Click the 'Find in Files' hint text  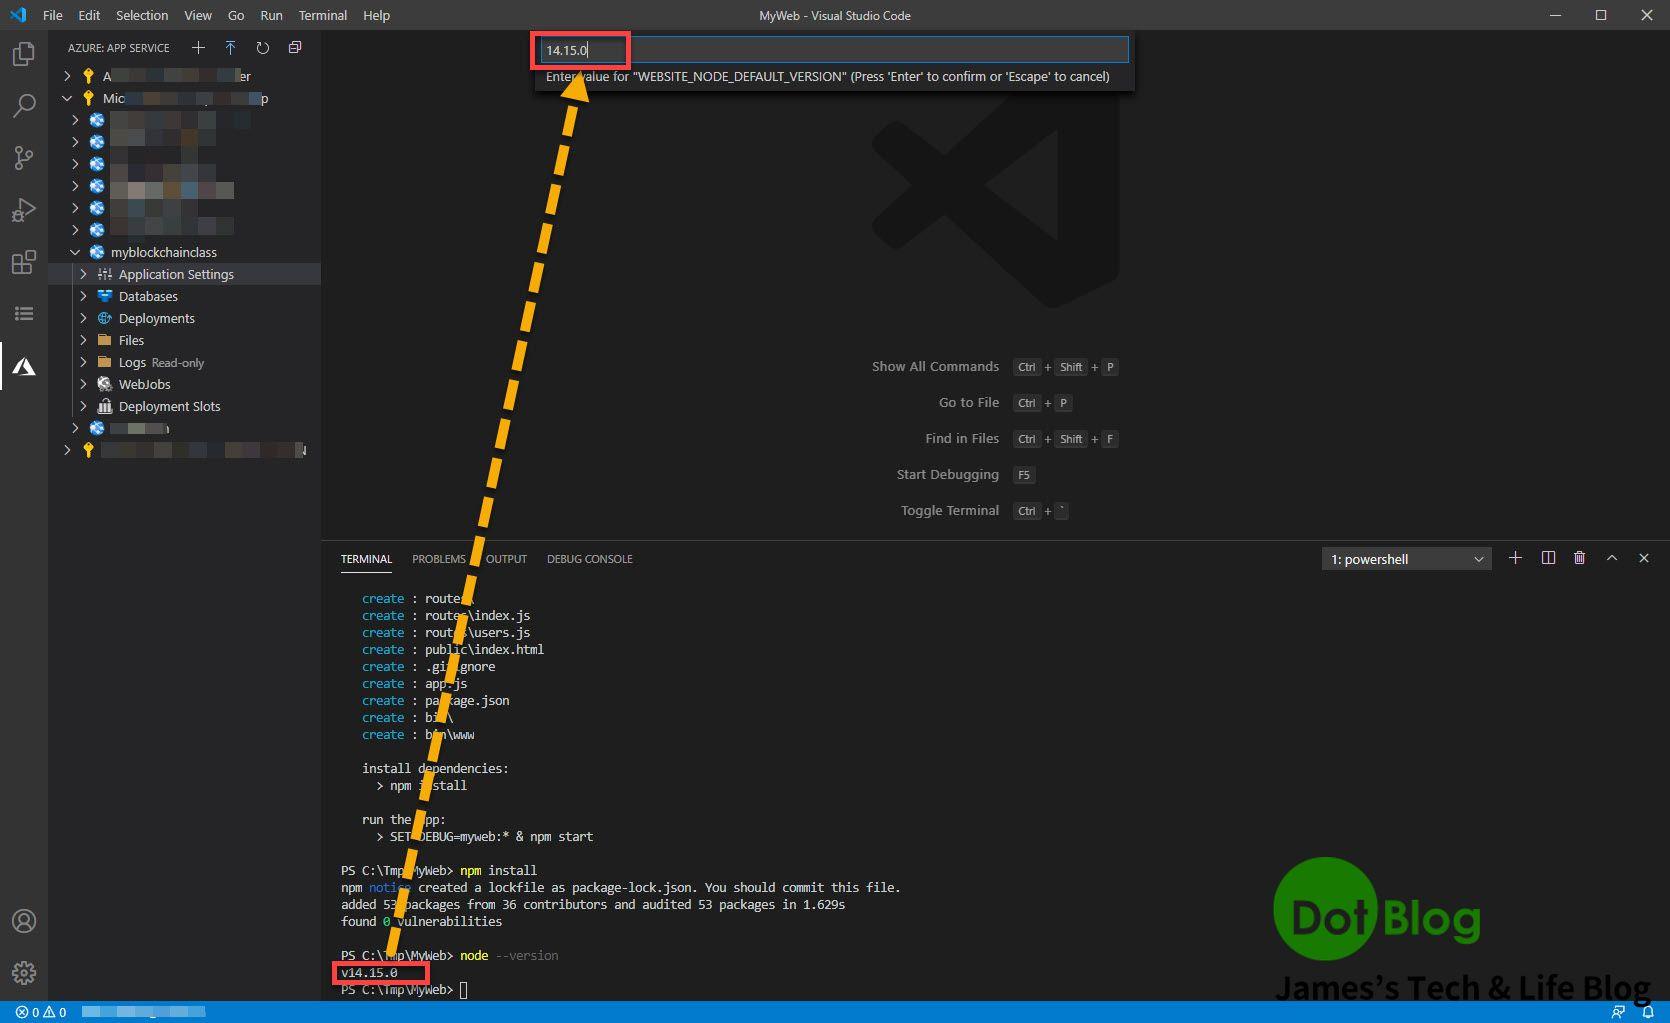click(962, 439)
